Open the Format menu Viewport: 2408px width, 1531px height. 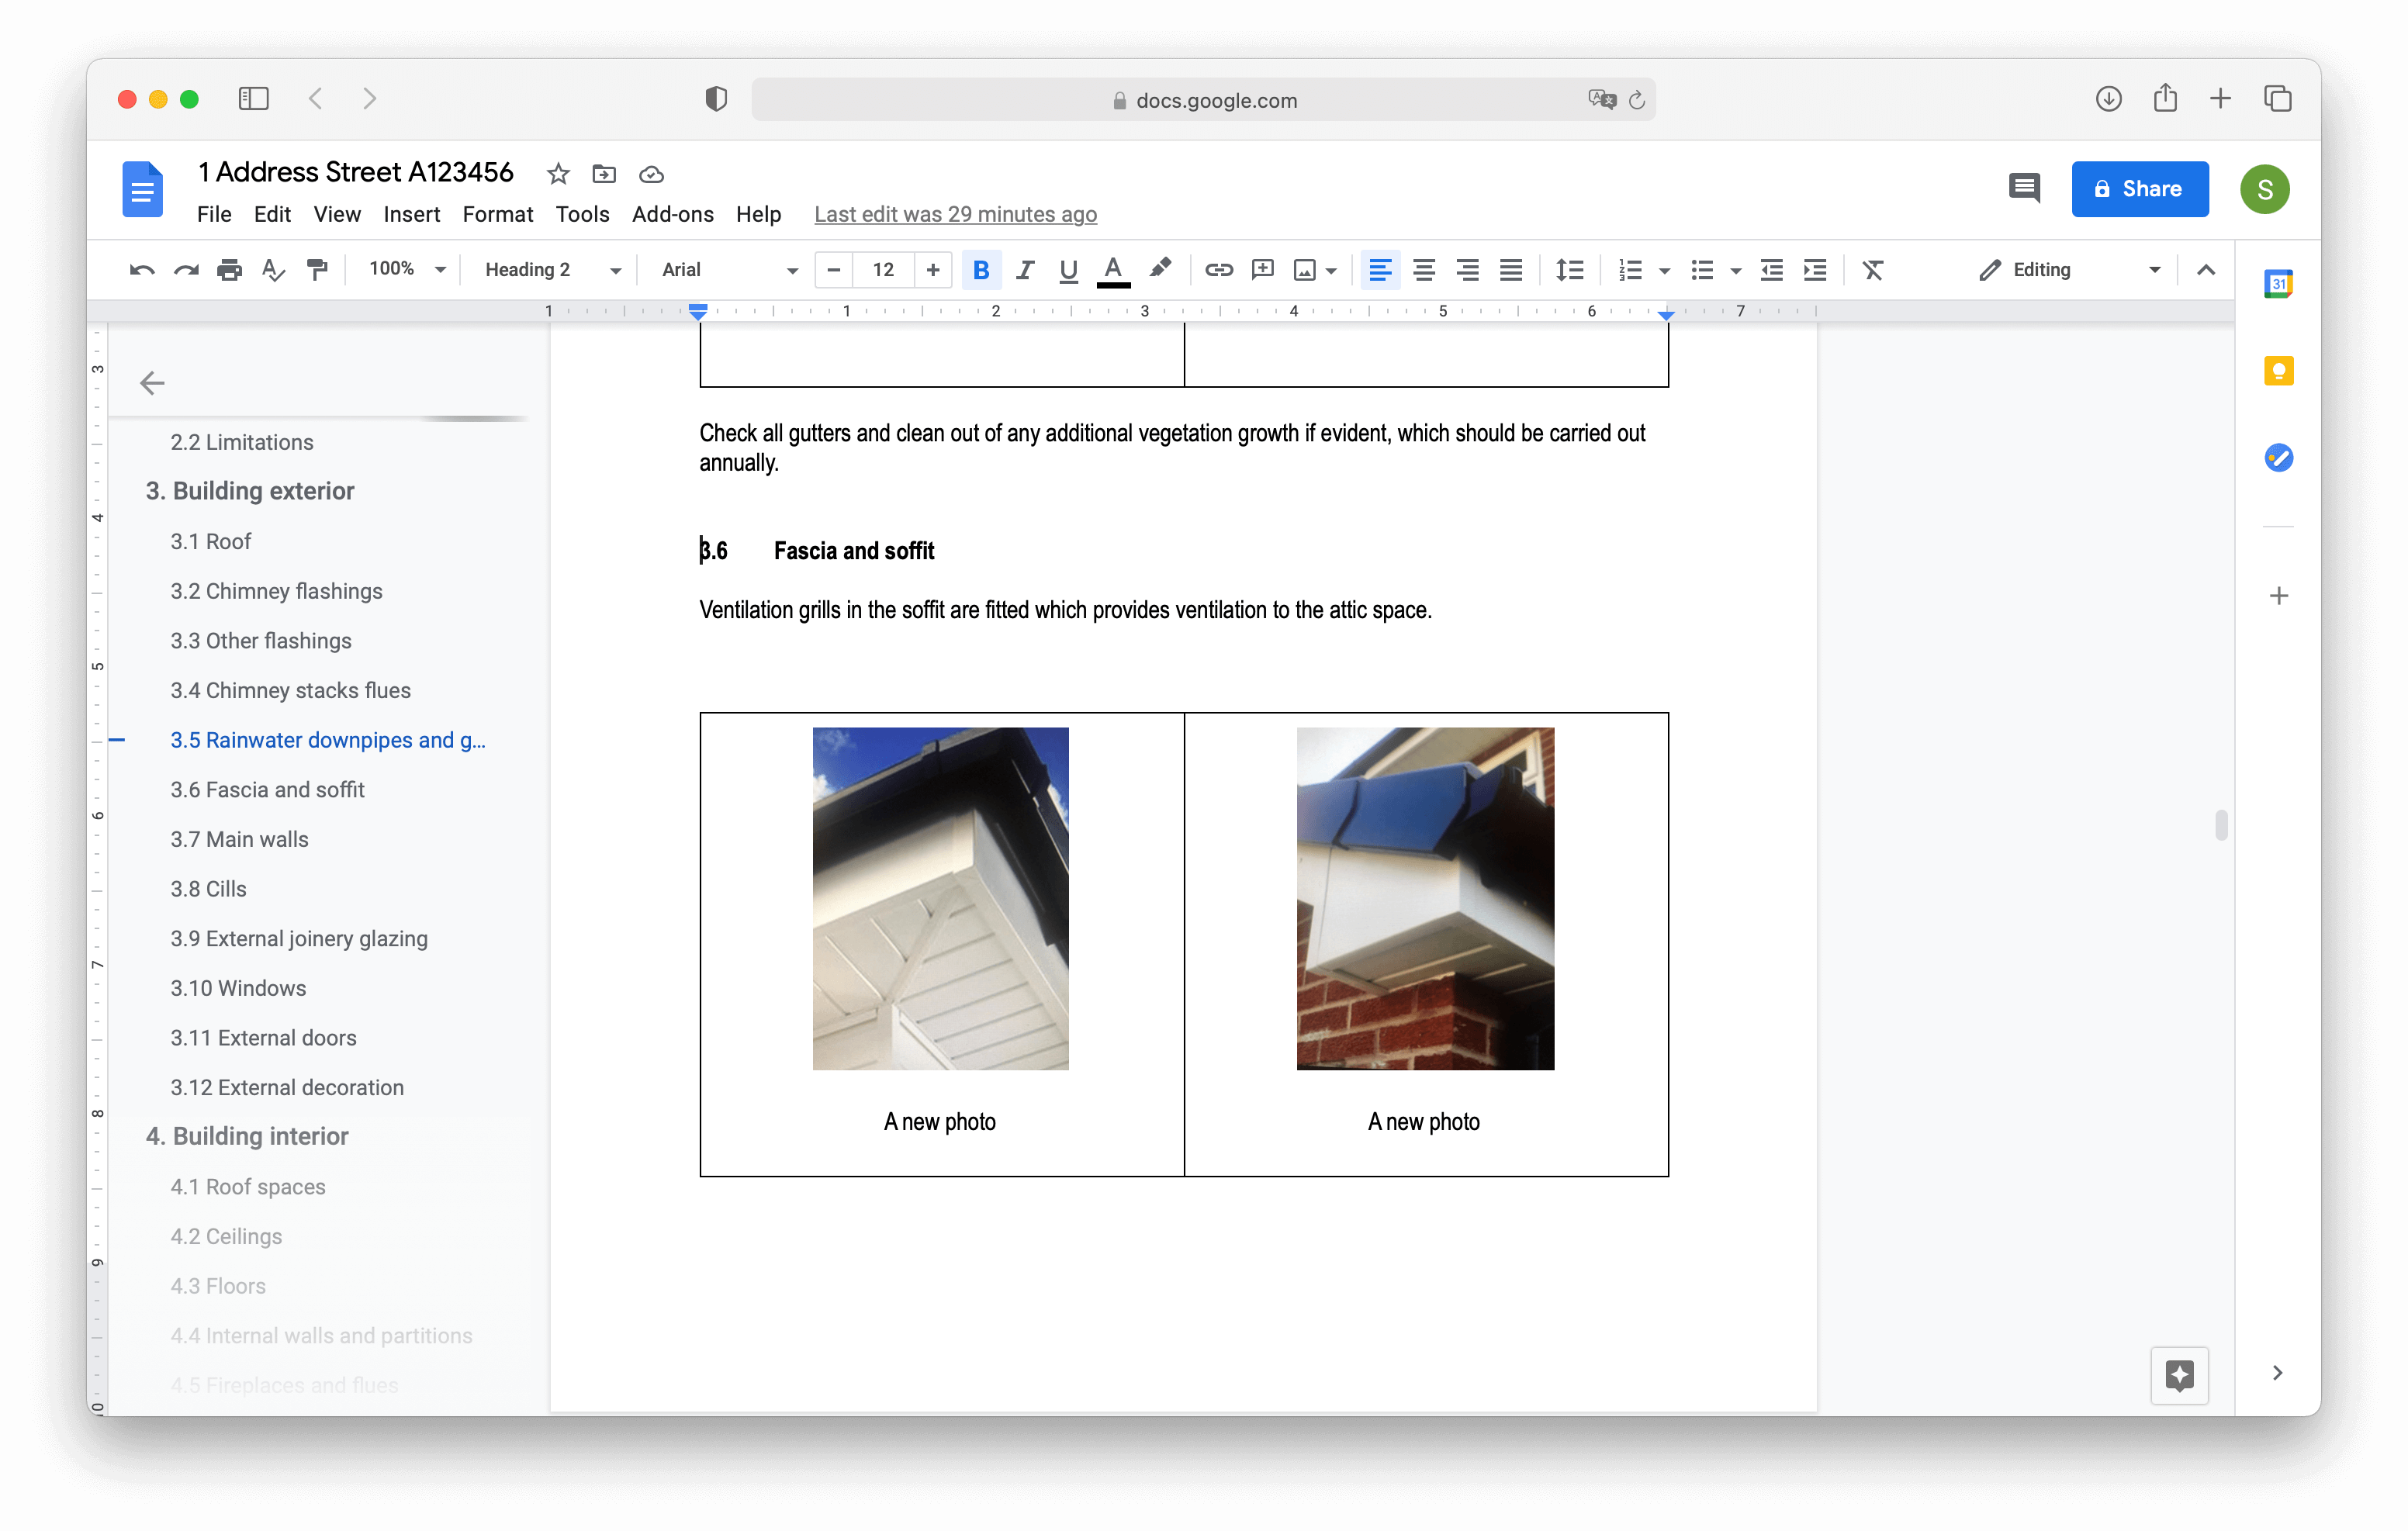(497, 214)
